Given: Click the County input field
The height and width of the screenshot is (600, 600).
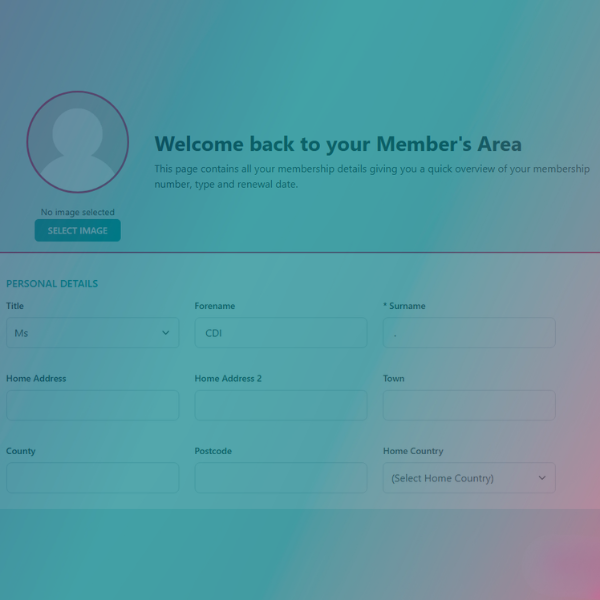Looking at the screenshot, I should click(x=93, y=478).
